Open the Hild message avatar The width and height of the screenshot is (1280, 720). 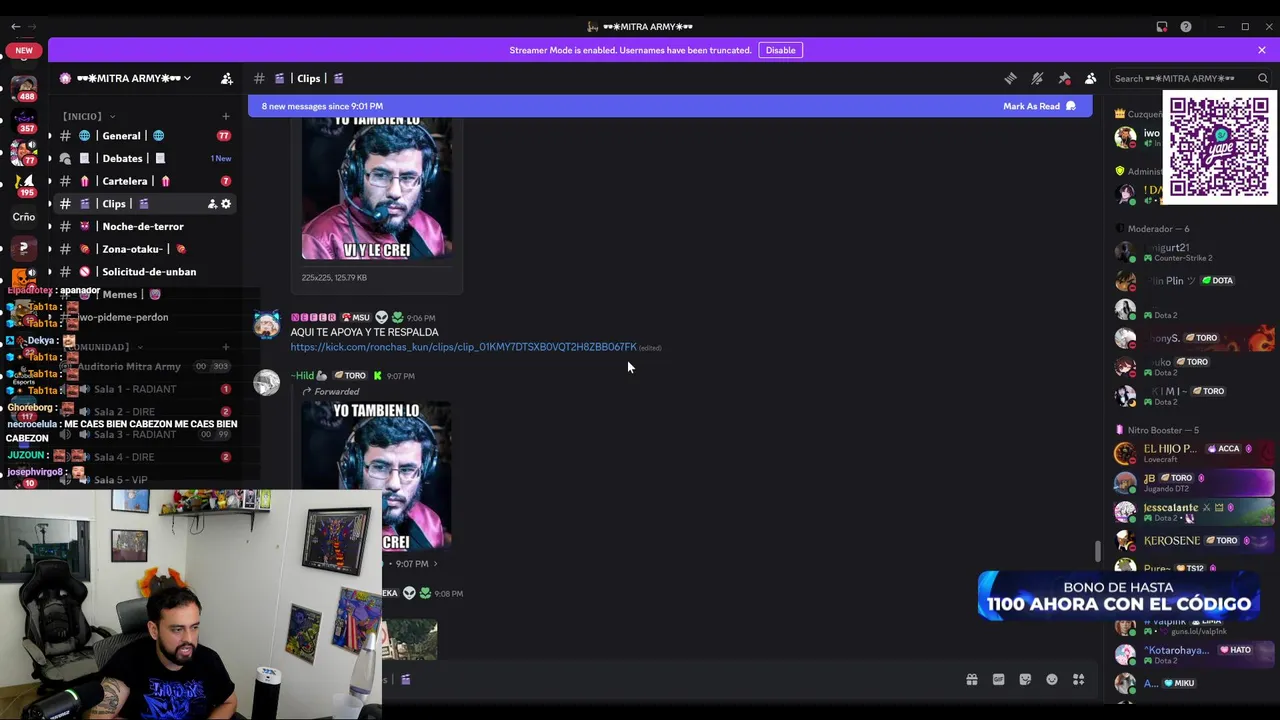click(267, 383)
